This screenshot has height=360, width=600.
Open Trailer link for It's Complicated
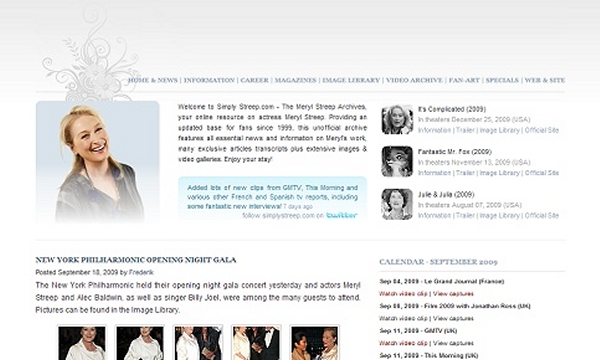[x=465, y=130]
